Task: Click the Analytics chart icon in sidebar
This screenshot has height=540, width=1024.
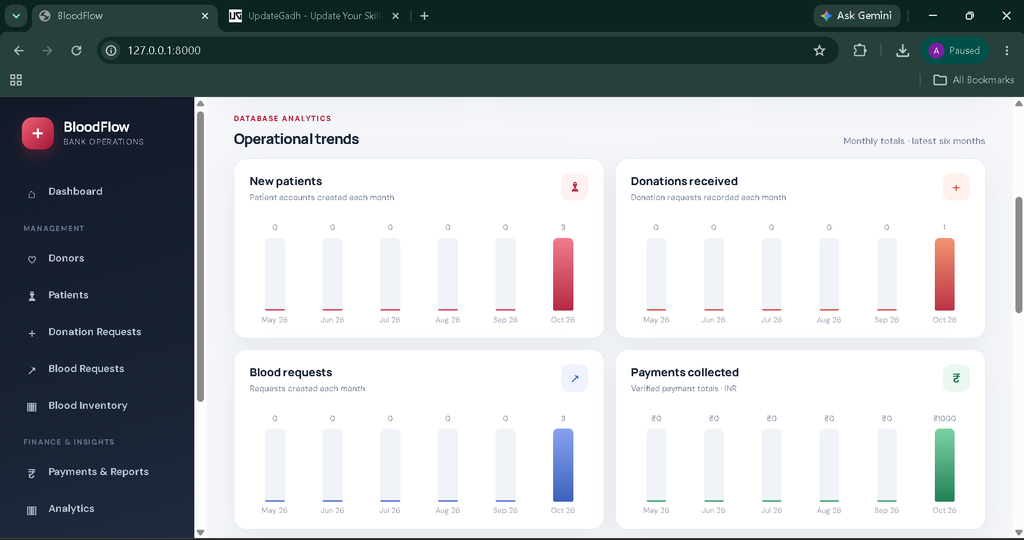Action: [31, 510]
